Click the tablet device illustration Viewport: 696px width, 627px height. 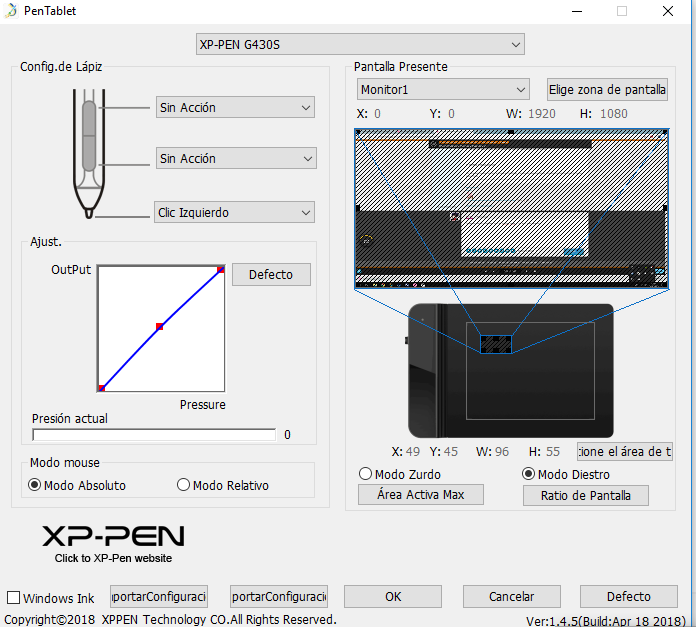click(510, 371)
